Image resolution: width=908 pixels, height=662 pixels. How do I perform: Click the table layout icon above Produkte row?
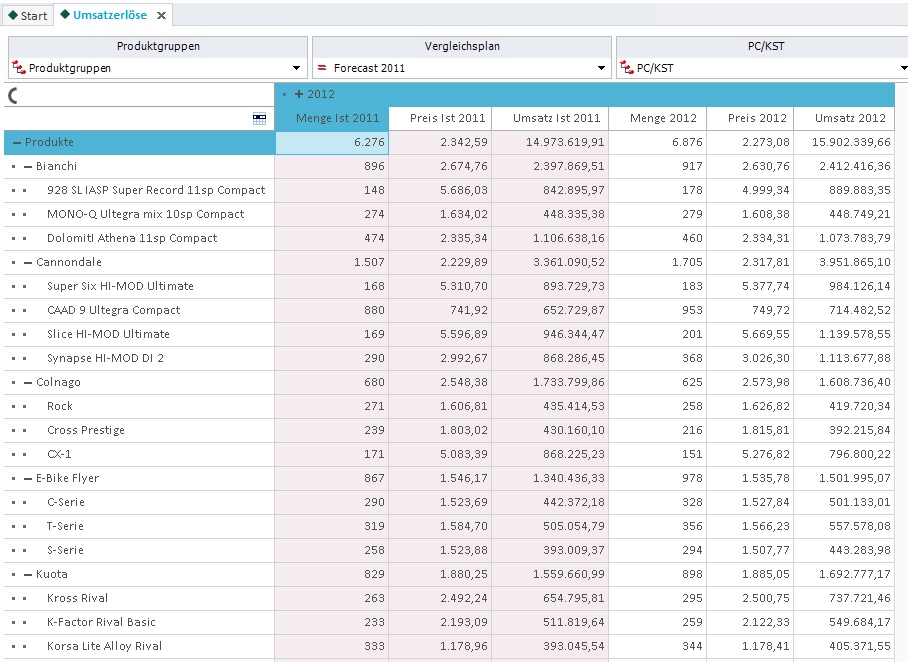pyautogui.click(x=259, y=119)
